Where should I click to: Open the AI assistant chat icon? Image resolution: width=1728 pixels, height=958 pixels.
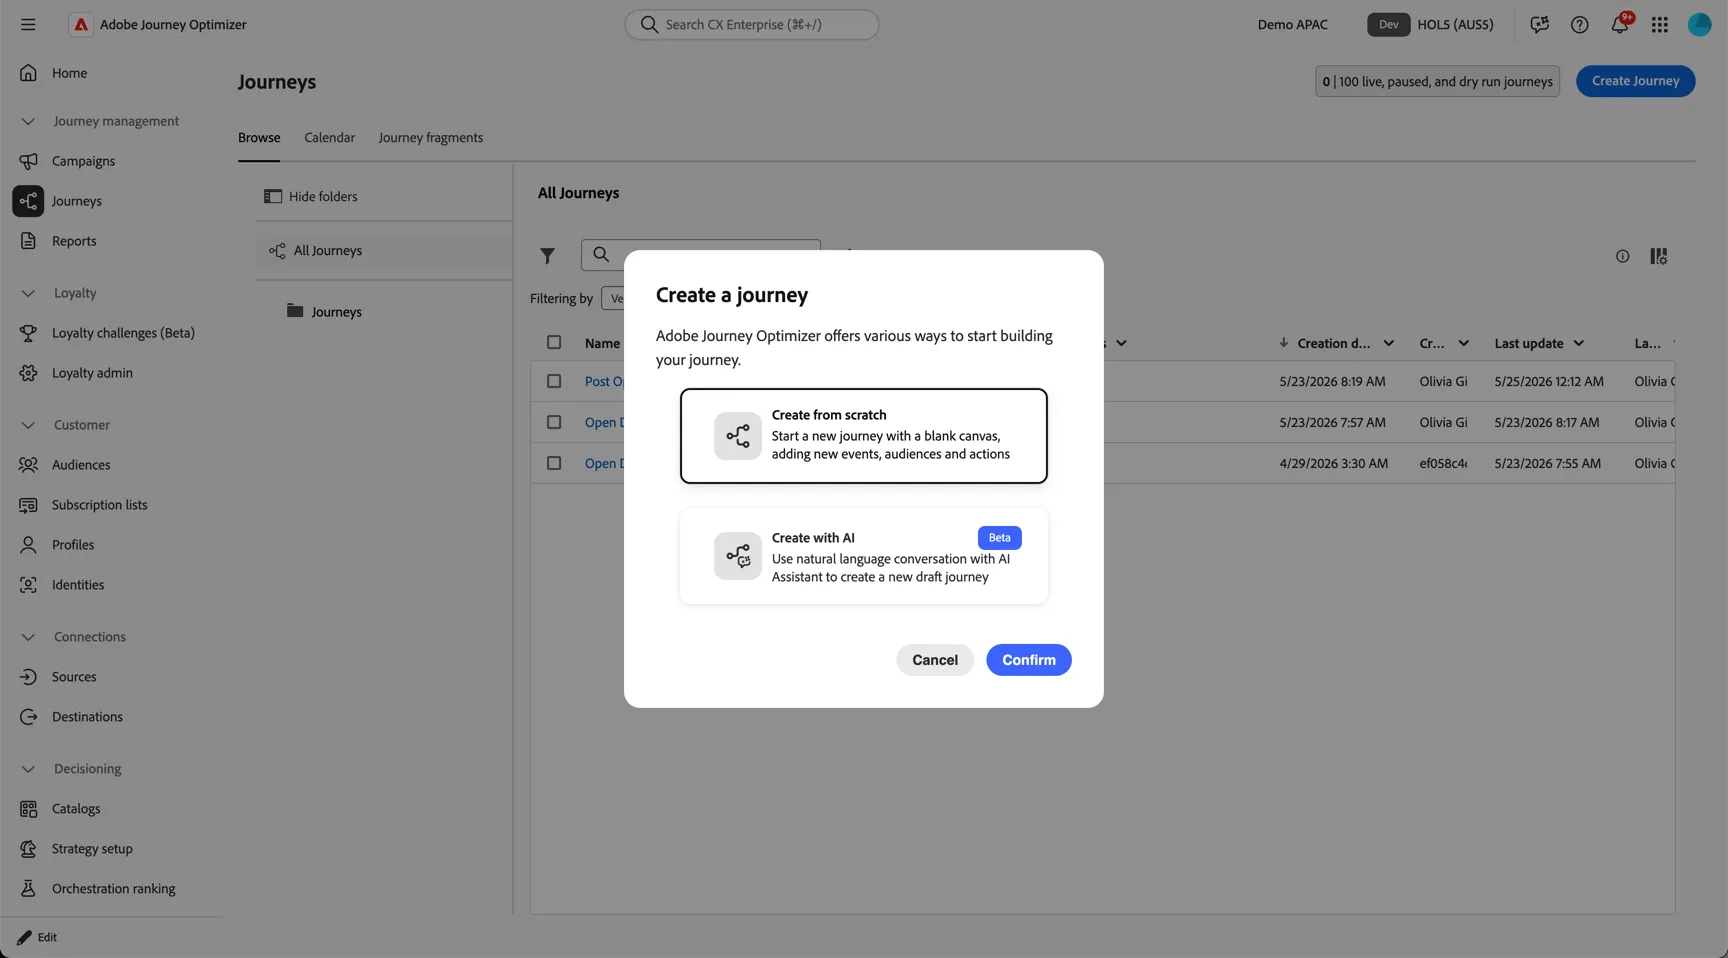coord(1539,24)
